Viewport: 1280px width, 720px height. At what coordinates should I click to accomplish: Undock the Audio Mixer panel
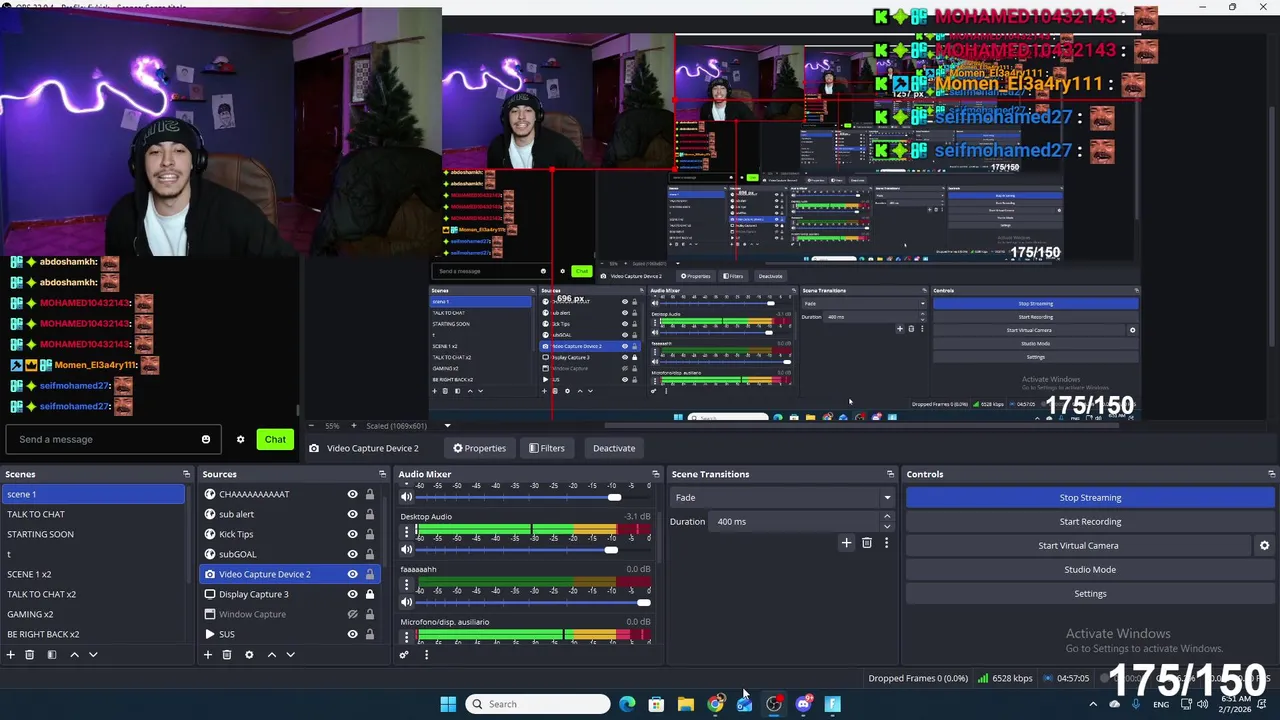click(656, 474)
